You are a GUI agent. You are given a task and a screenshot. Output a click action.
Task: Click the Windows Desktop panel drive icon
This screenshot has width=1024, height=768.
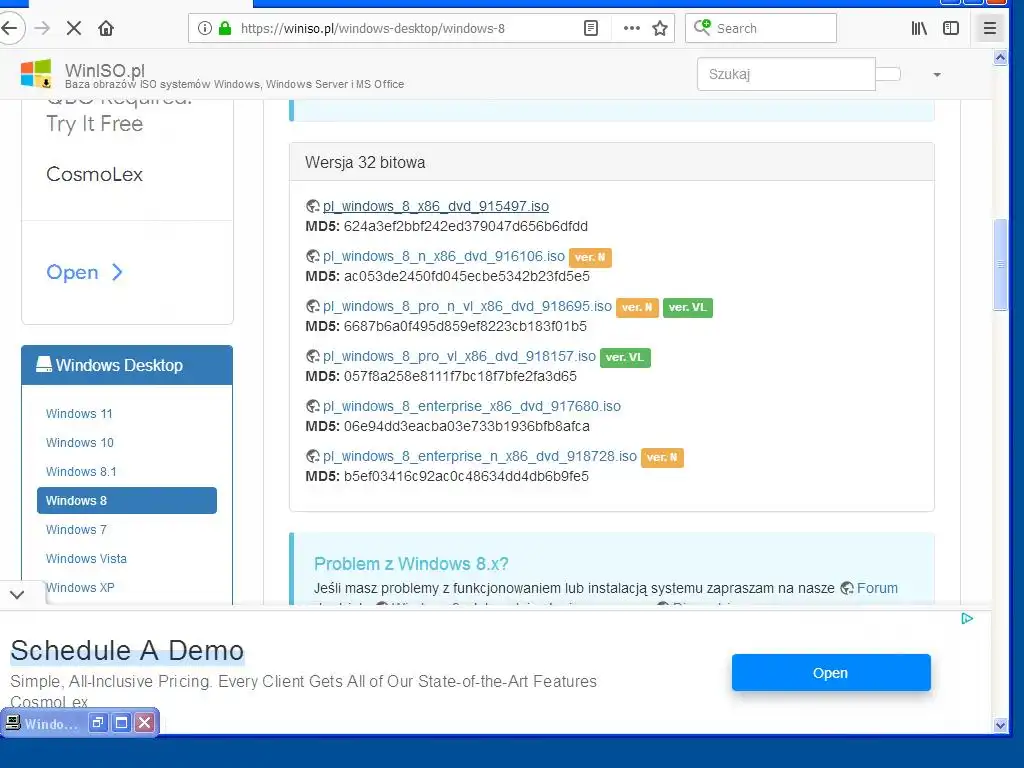(44, 364)
